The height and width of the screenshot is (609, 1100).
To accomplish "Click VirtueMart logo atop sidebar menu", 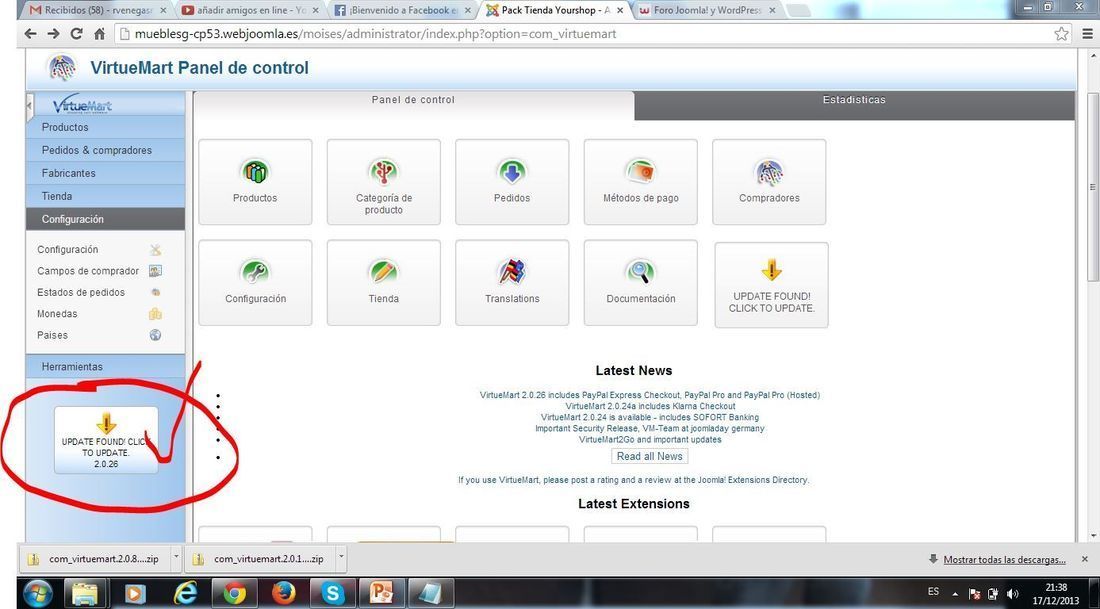I will [82, 105].
